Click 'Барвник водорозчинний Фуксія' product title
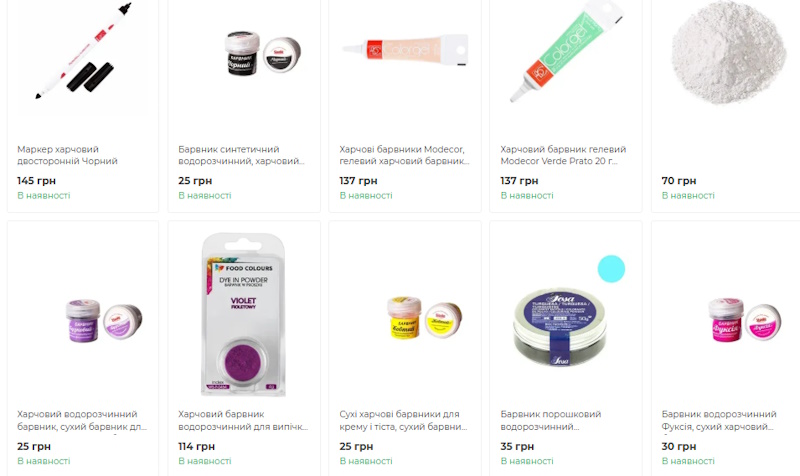 [x=719, y=420]
